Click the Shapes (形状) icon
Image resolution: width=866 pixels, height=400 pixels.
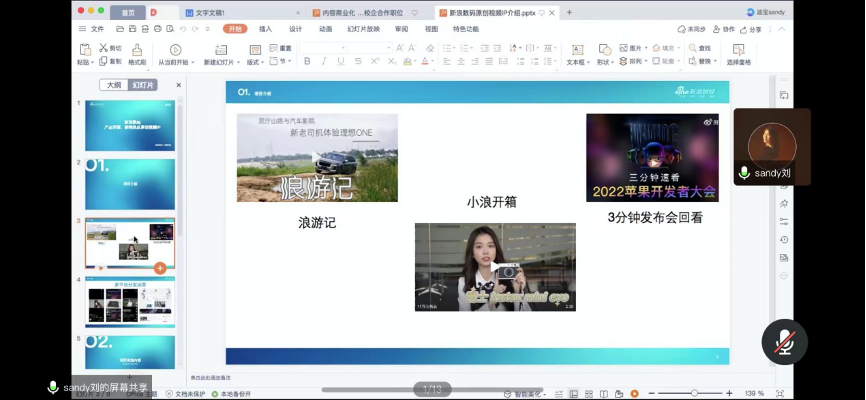pos(603,49)
